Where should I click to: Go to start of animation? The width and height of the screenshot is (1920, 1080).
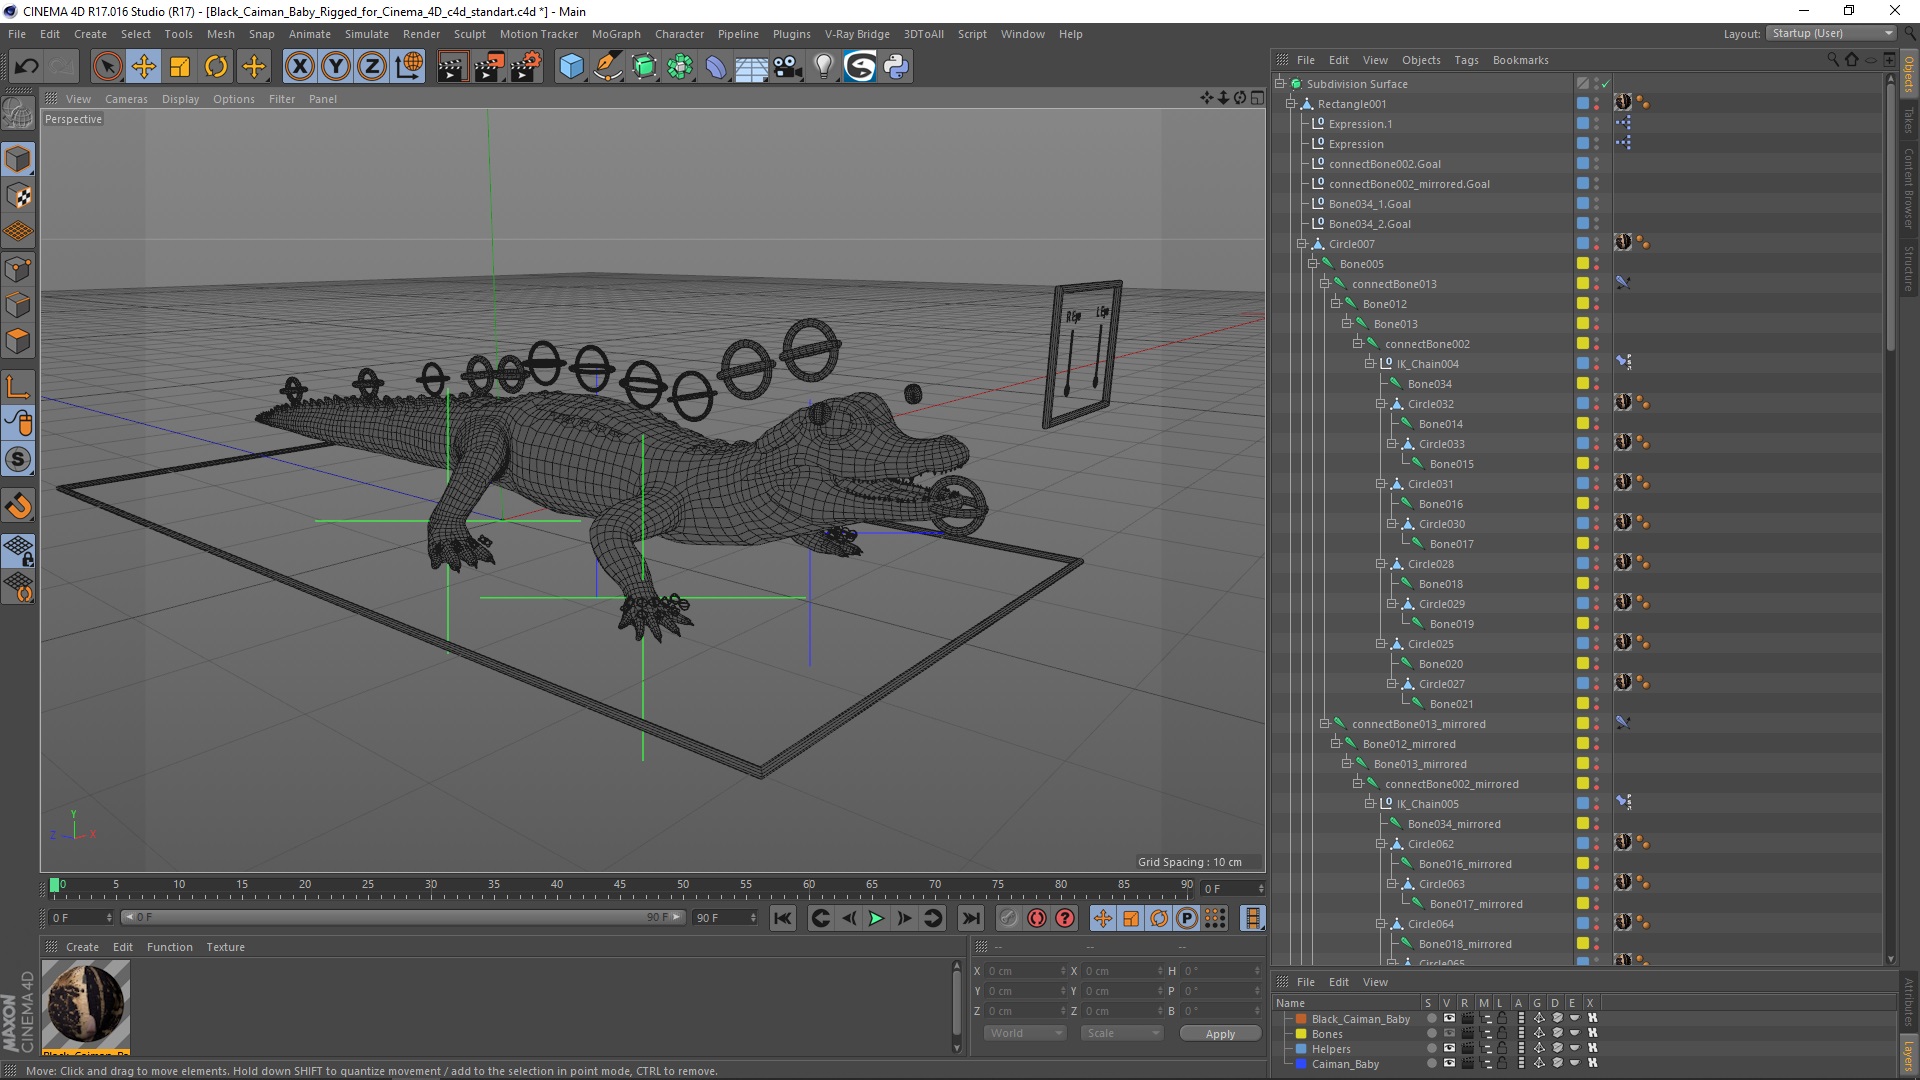[x=782, y=918]
